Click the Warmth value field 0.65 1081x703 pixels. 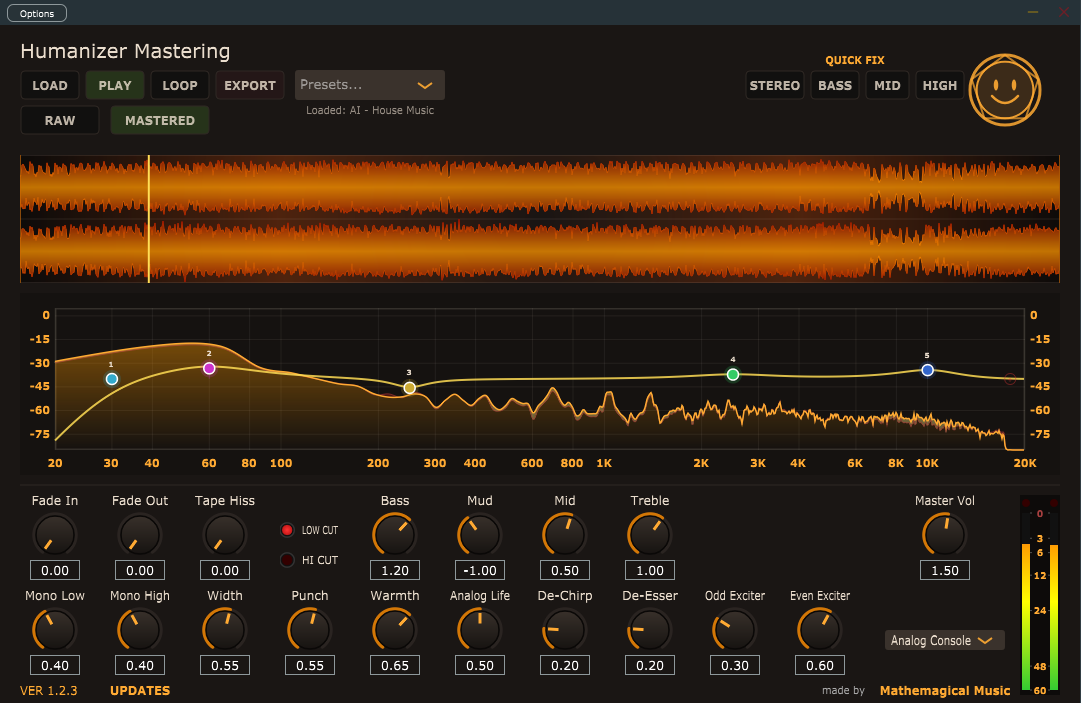(395, 665)
